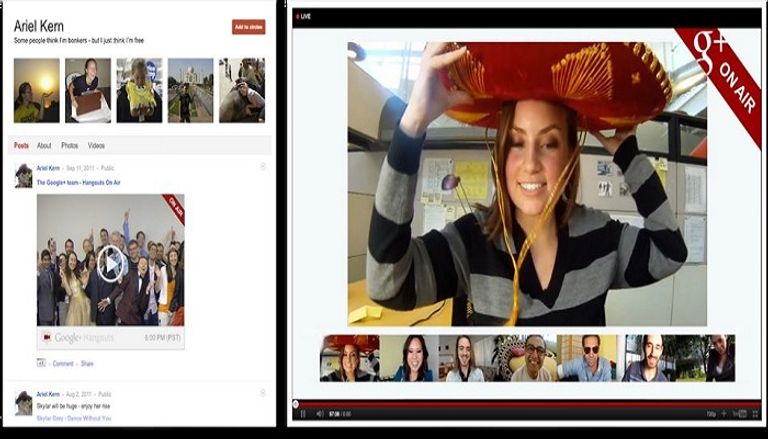Play the Hangouts On Air video post
Image resolution: width=768 pixels, height=439 pixels.
tap(111, 263)
